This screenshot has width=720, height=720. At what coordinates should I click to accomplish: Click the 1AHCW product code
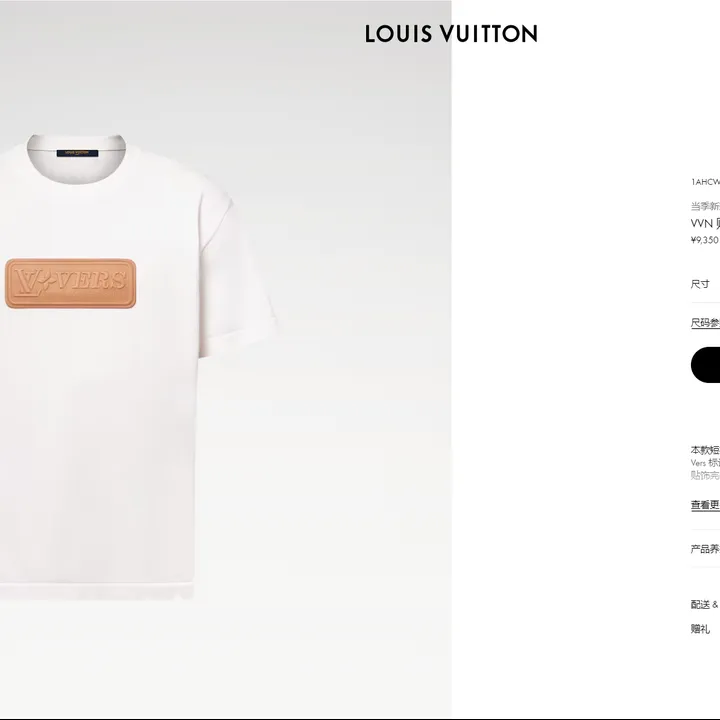tap(705, 182)
